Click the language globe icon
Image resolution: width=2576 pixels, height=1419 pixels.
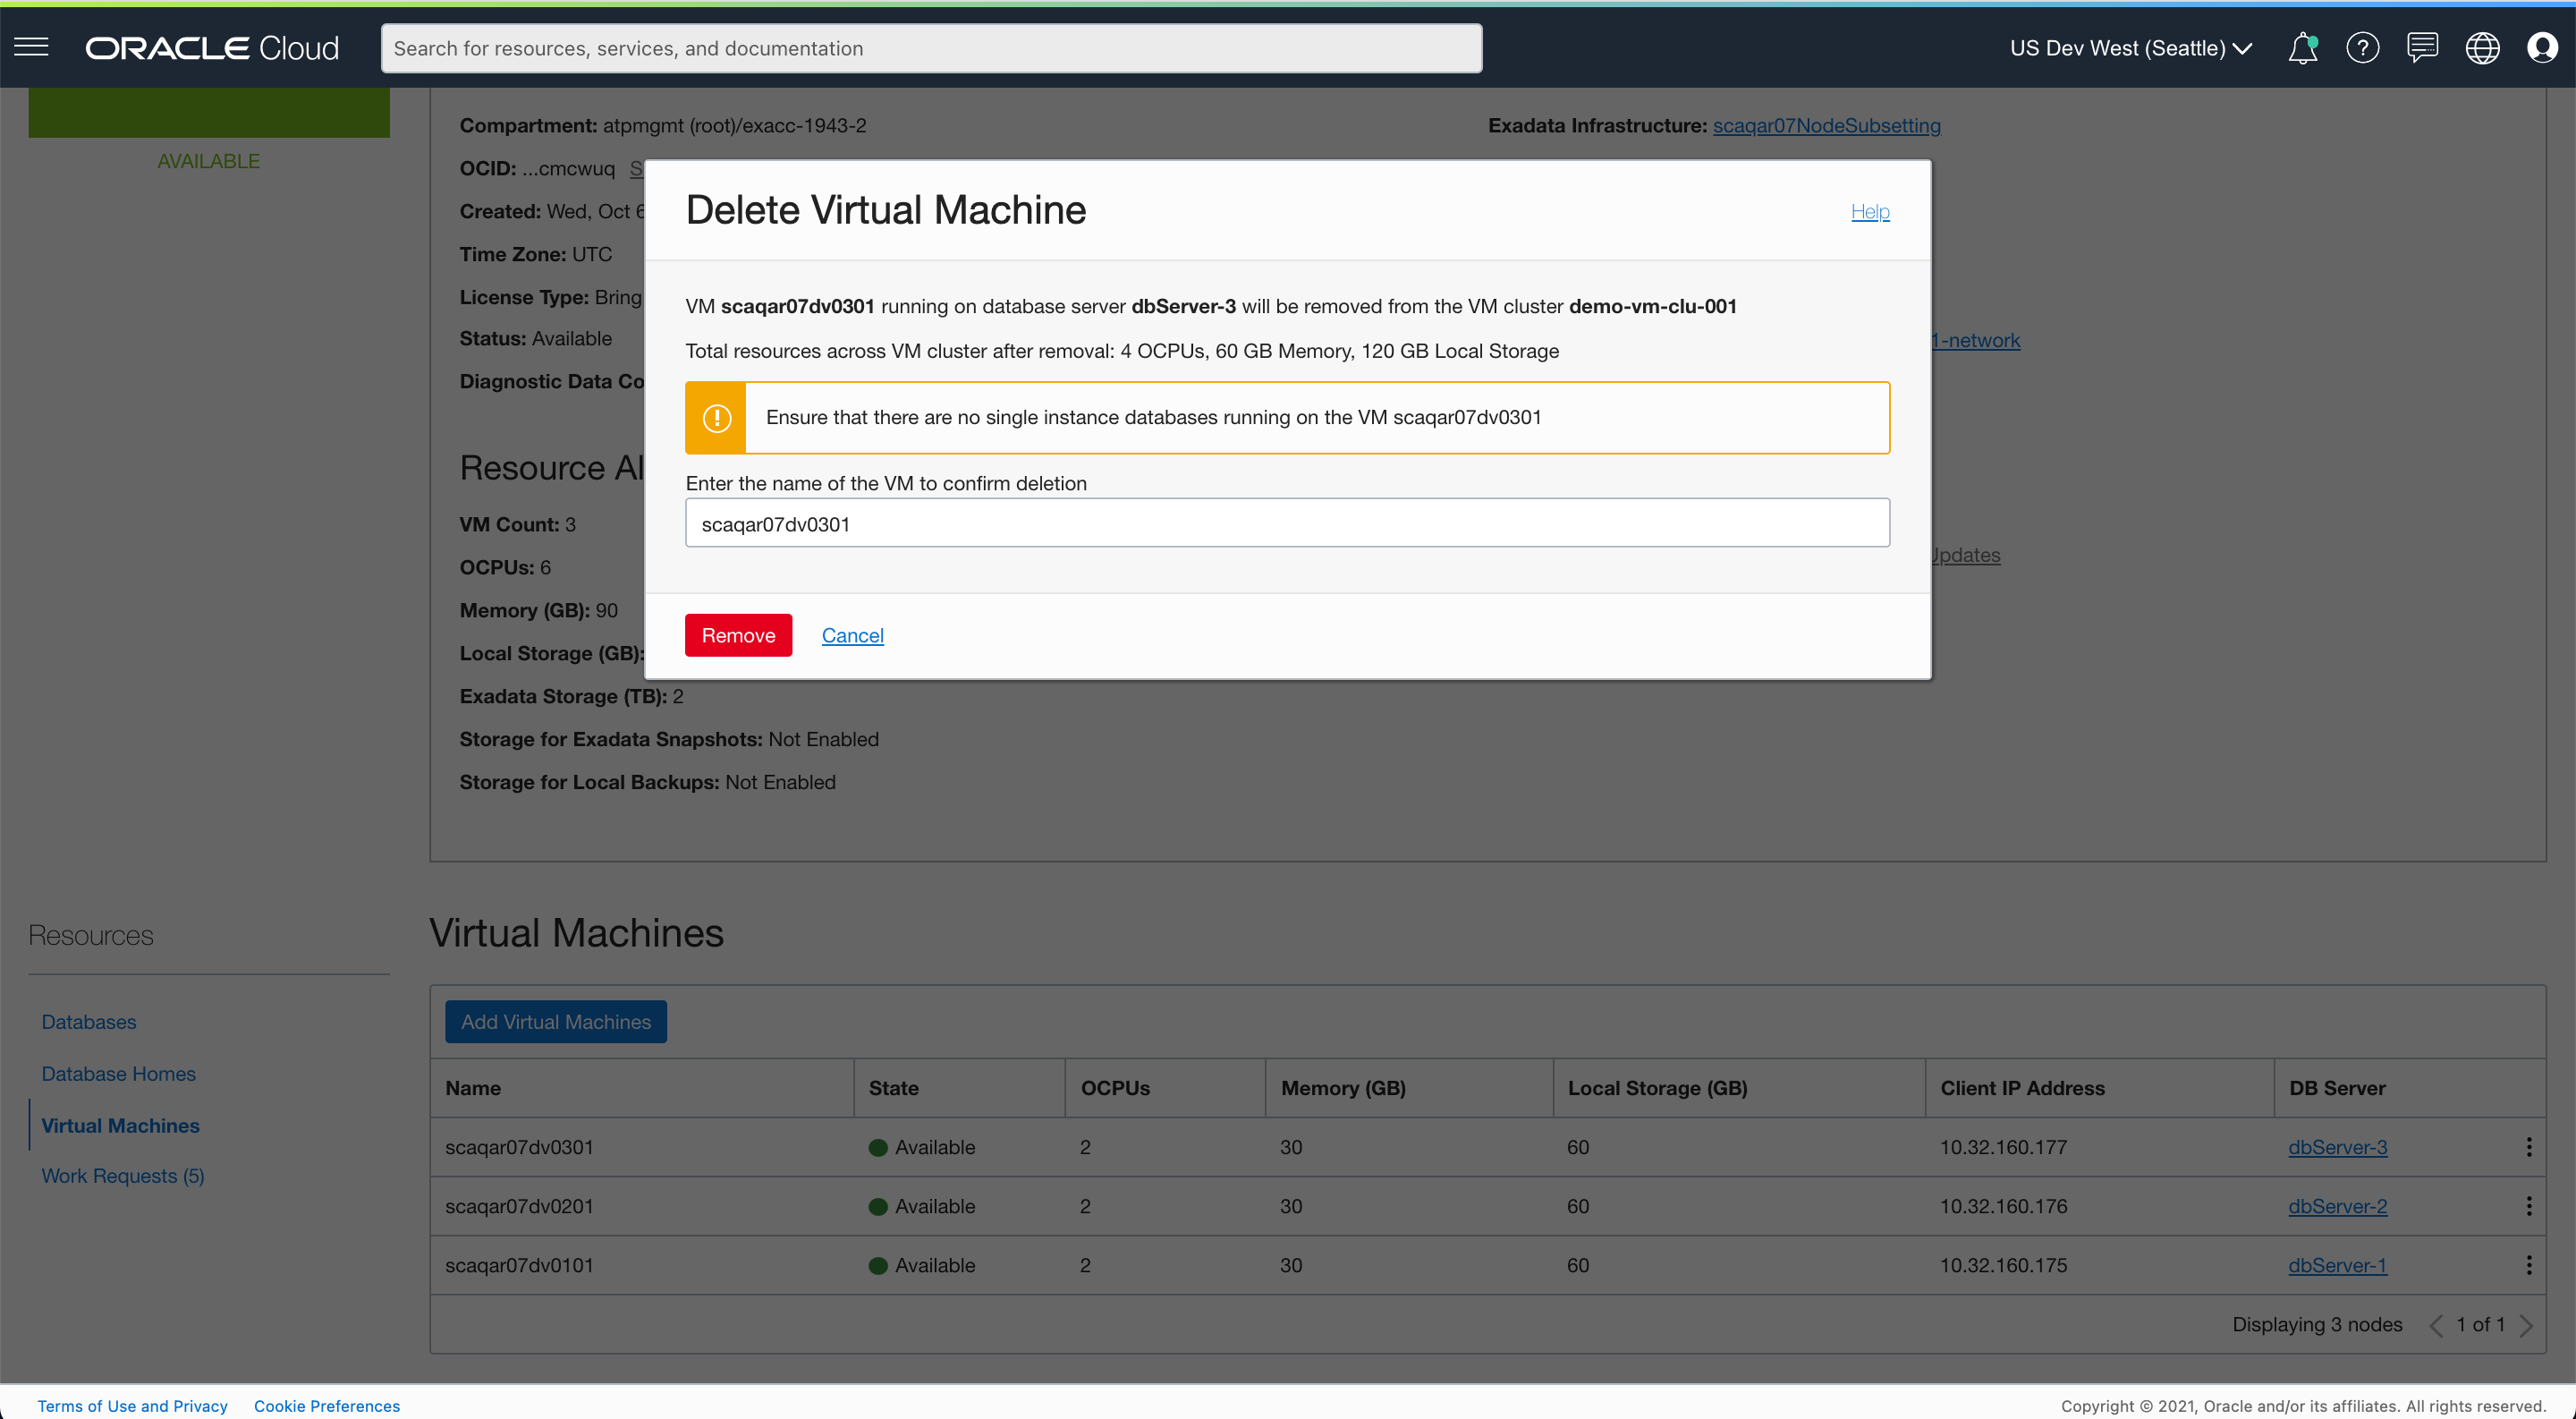click(2482, 48)
